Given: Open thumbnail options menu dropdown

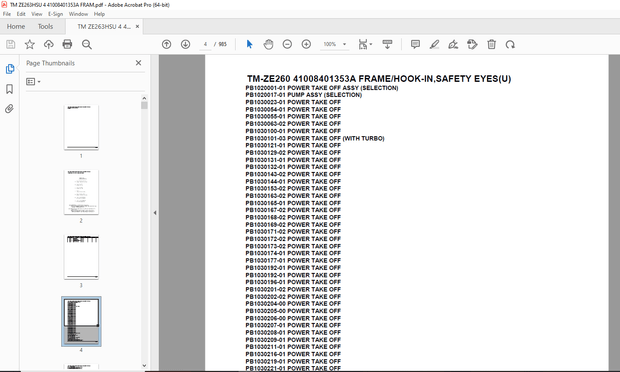Looking at the screenshot, I should coord(33,81).
